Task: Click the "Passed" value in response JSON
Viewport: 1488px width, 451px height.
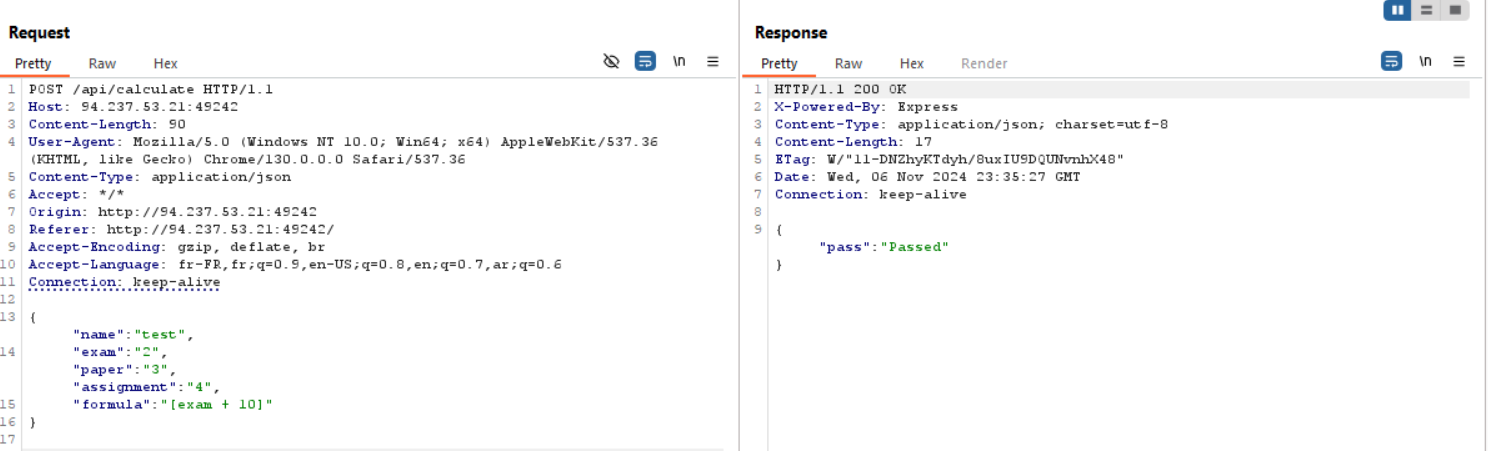Action: point(914,247)
